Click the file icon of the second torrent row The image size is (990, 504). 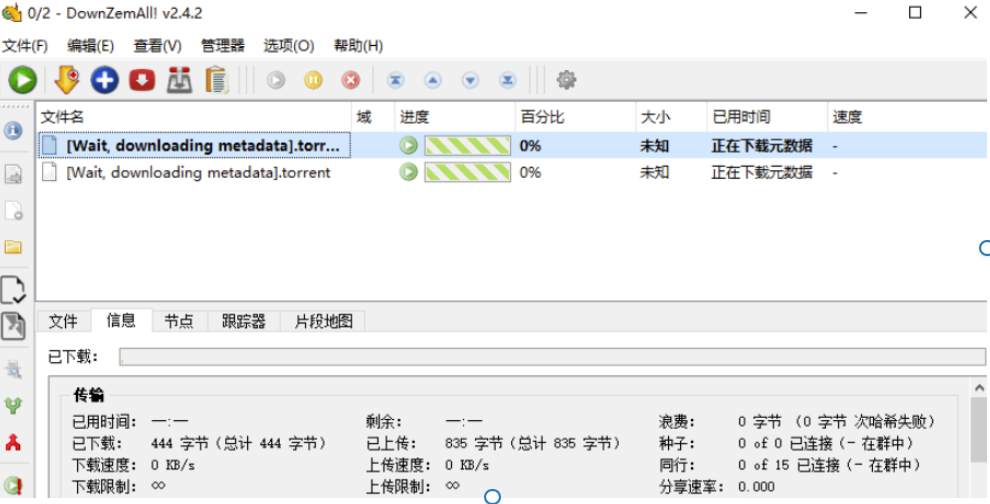(x=49, y=172)
